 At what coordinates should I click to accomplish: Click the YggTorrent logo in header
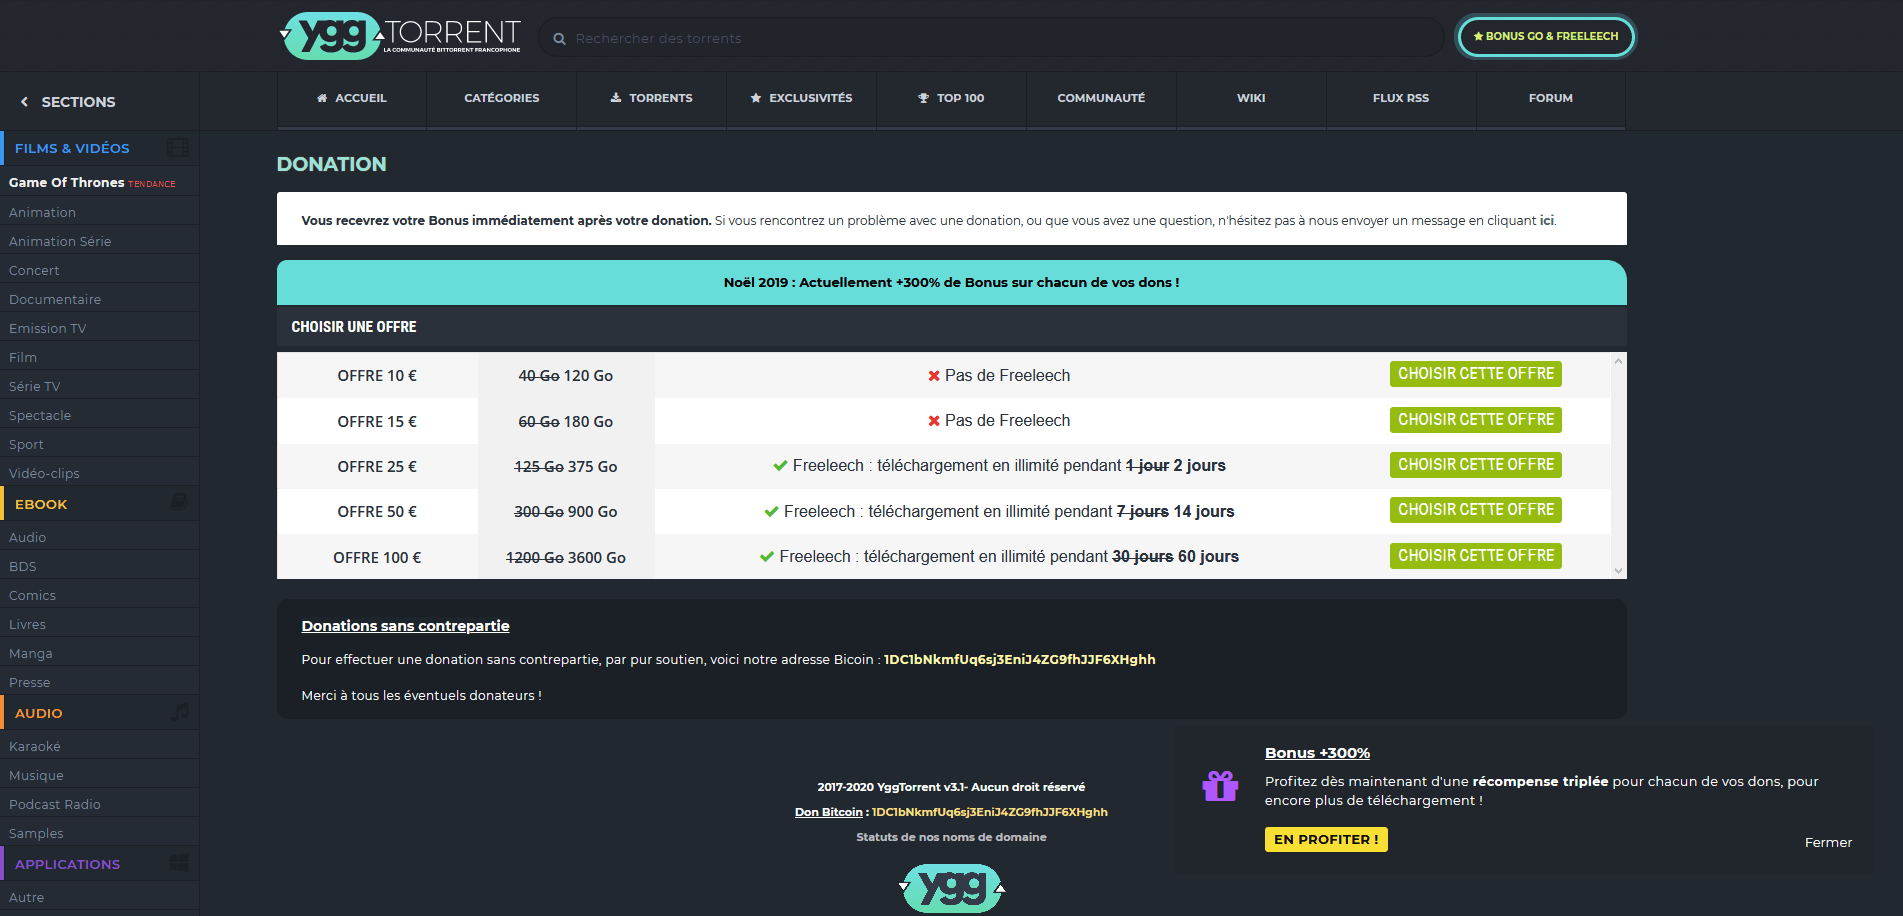point(400,37)
